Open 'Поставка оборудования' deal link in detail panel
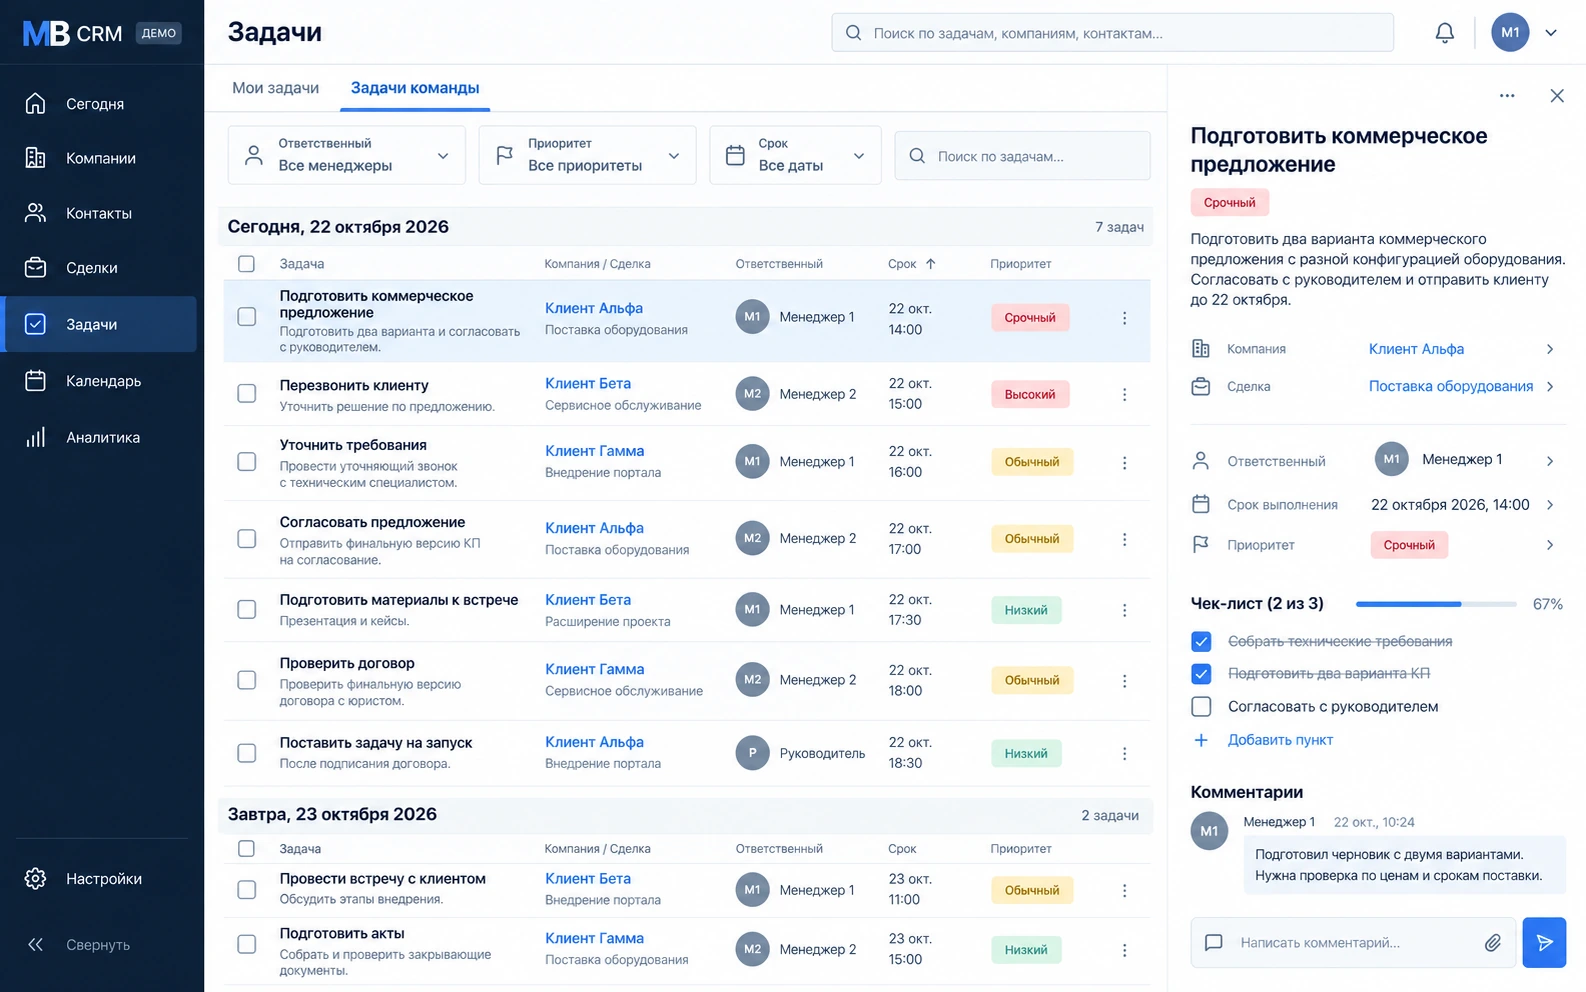The image size is (1586, 992). point(1451,387)
